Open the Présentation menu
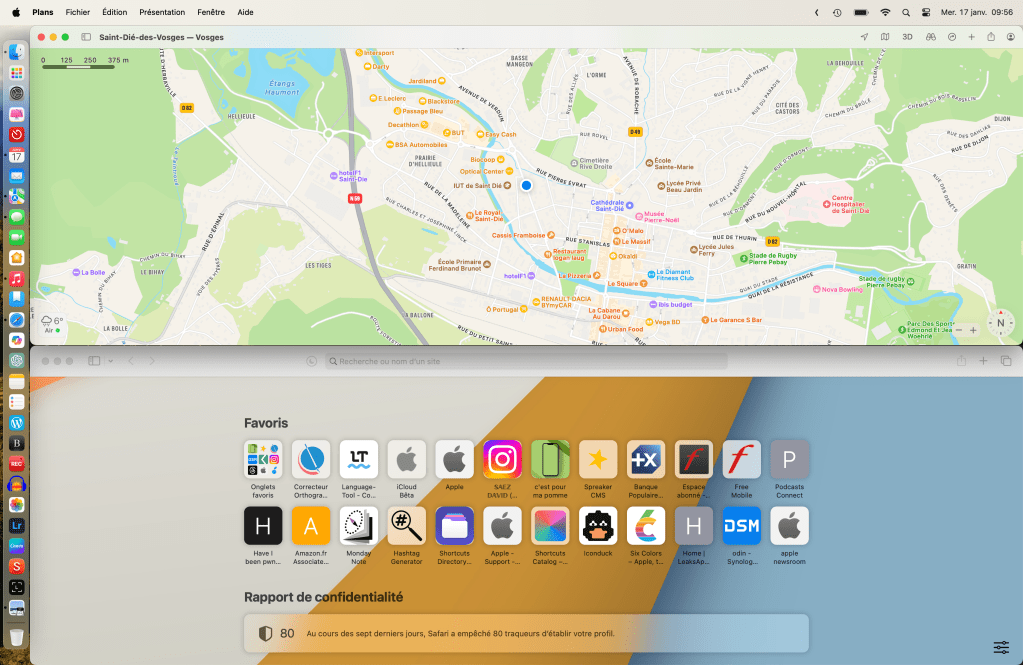 click(x=162, y=12)
